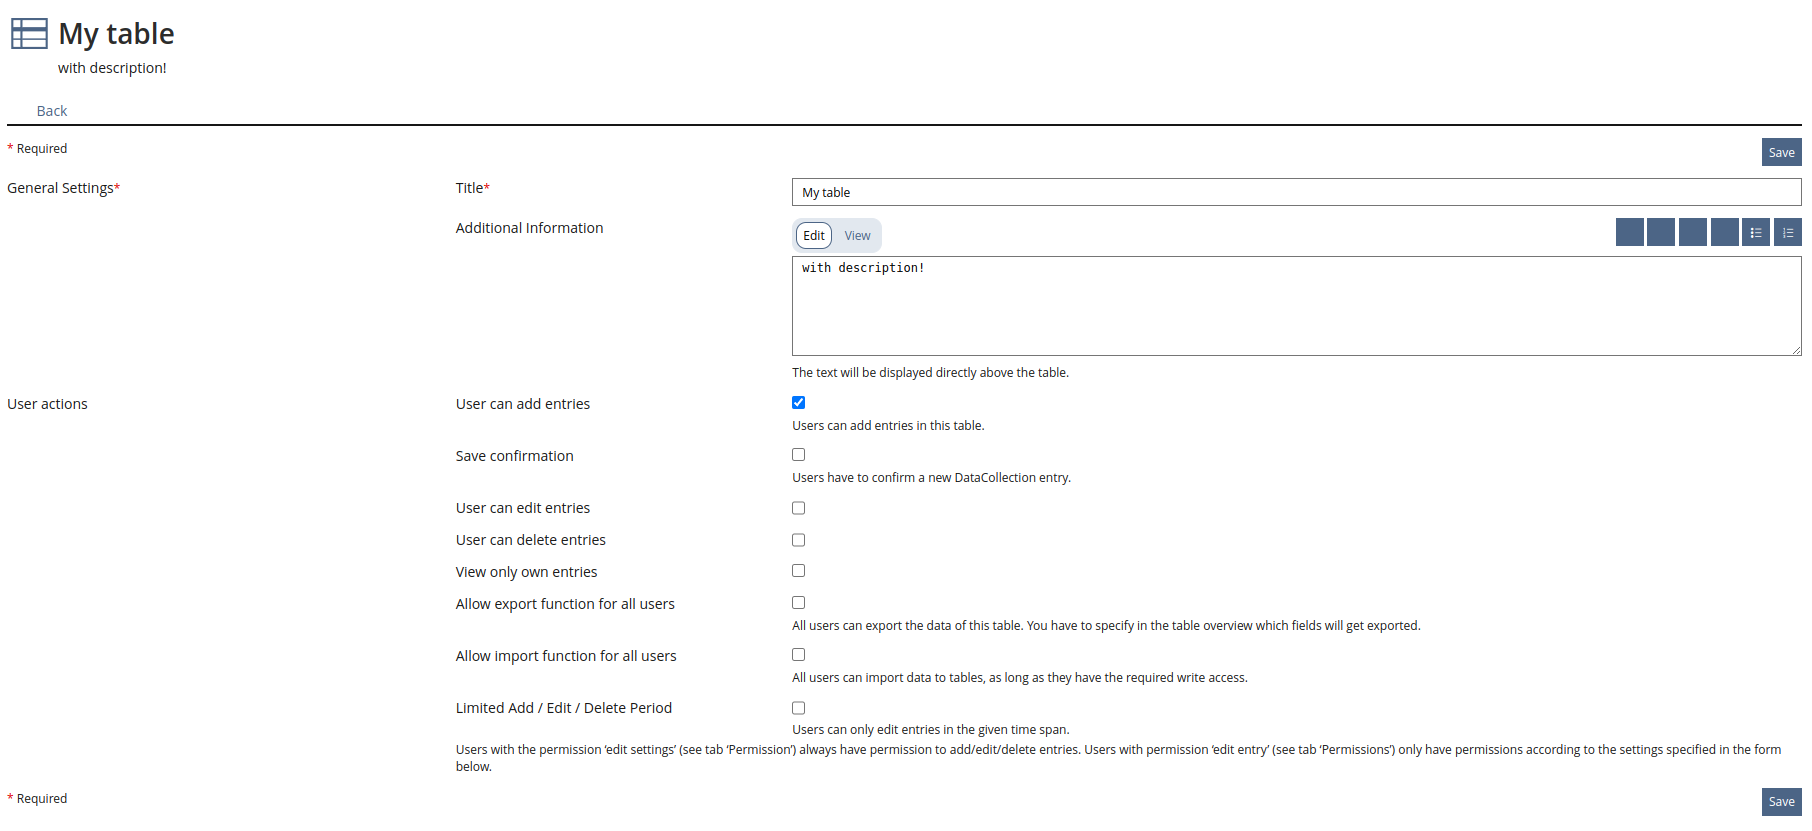This screenshot has width=1812, height=831.
Task: Insert a numbered list in Additional Information
Action: click(x=1788, y=233)
